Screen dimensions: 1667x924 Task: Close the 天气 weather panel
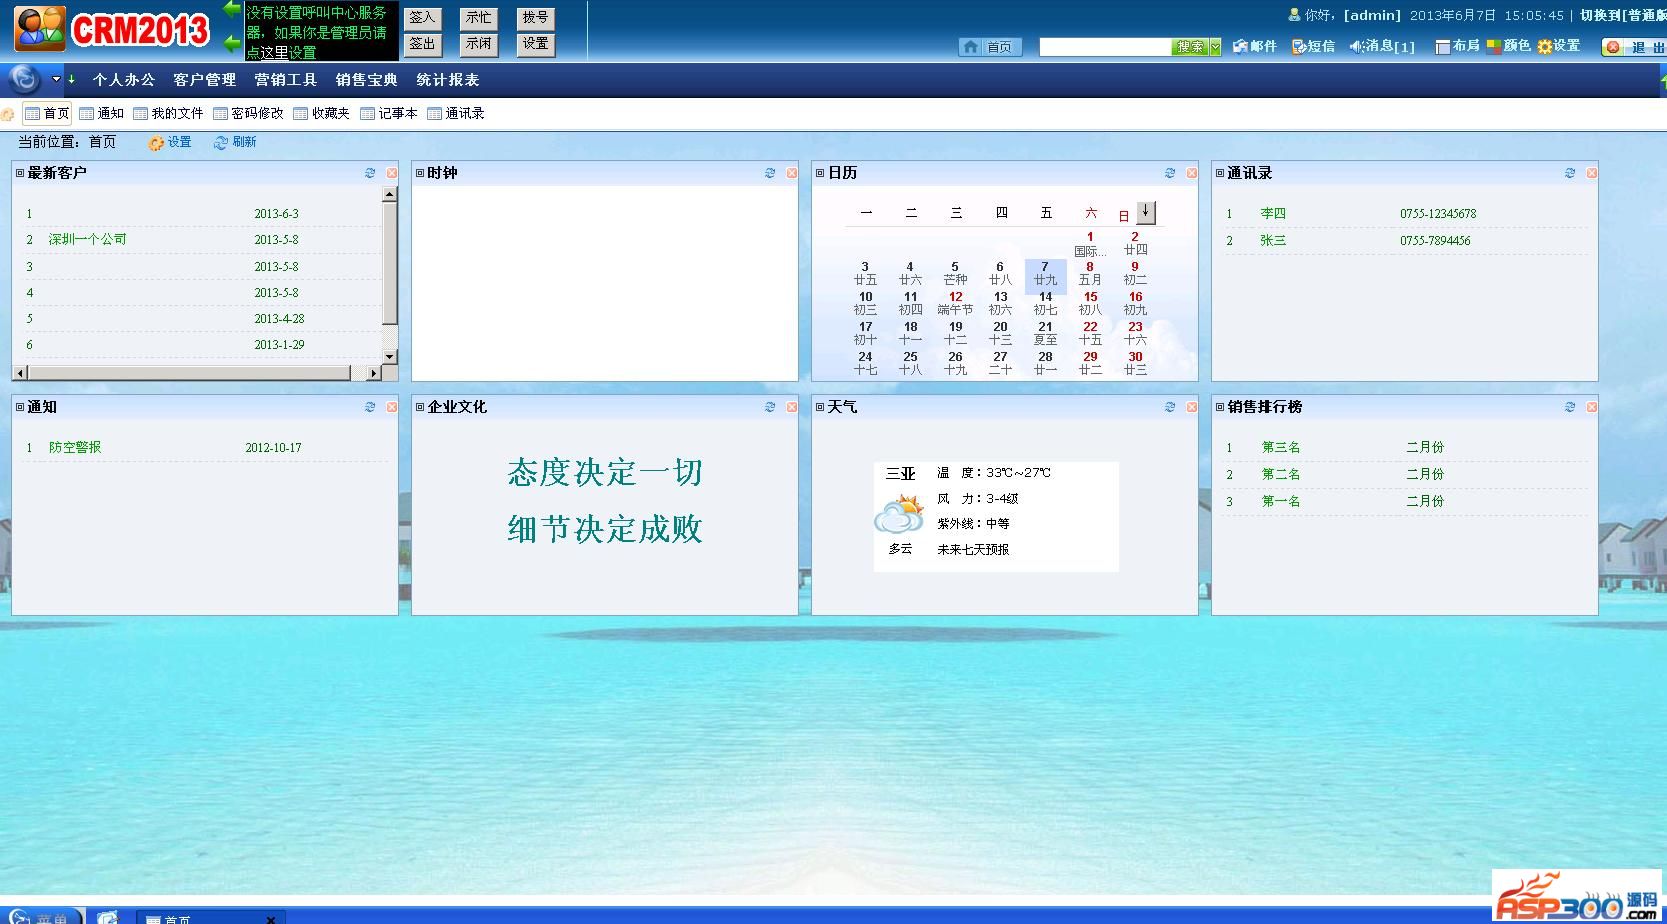click(1191, 407)
